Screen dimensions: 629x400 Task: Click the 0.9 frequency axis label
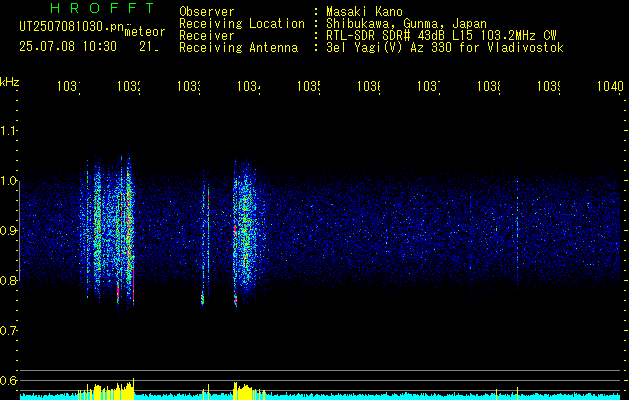tap(8, 231)
